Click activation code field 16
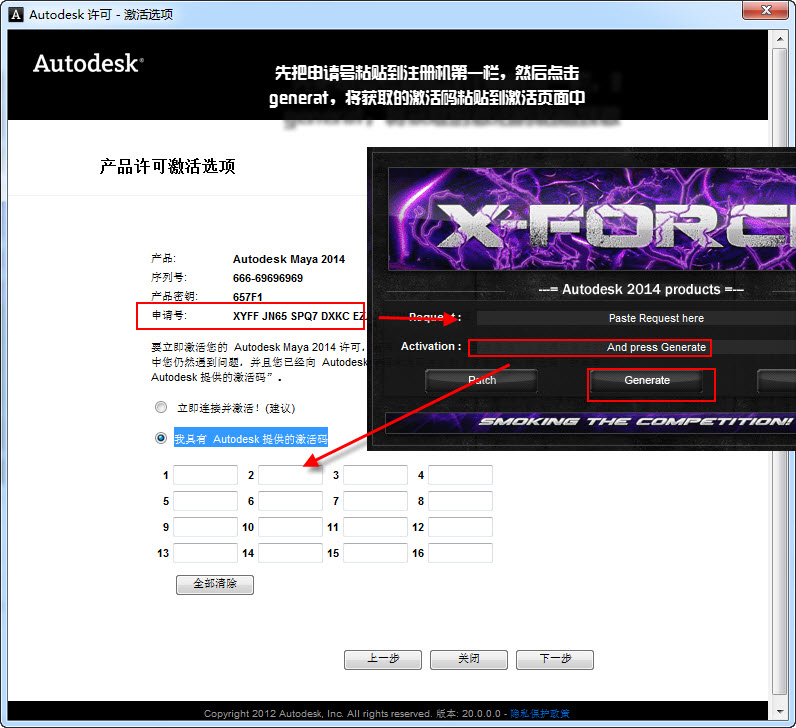The width and height of the screenshot is (796, 728). click(x=460, y=553)
